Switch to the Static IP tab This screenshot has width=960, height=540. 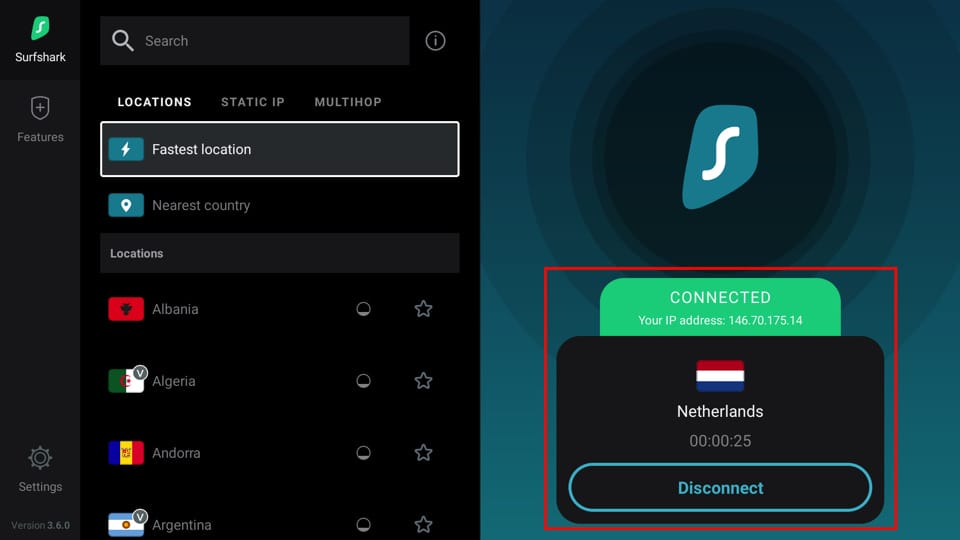(253, 102)
